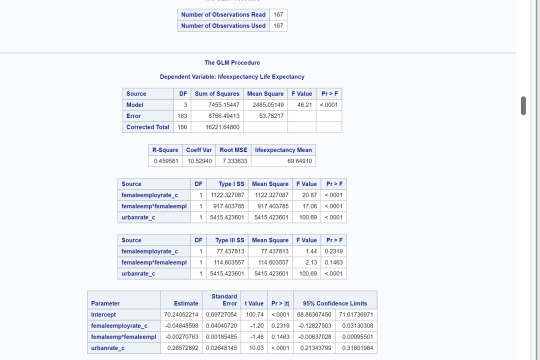This screenshot has width=540, height=360.
Task: Click the Type I F Value 17.06
Action: [x=309, y=206]
